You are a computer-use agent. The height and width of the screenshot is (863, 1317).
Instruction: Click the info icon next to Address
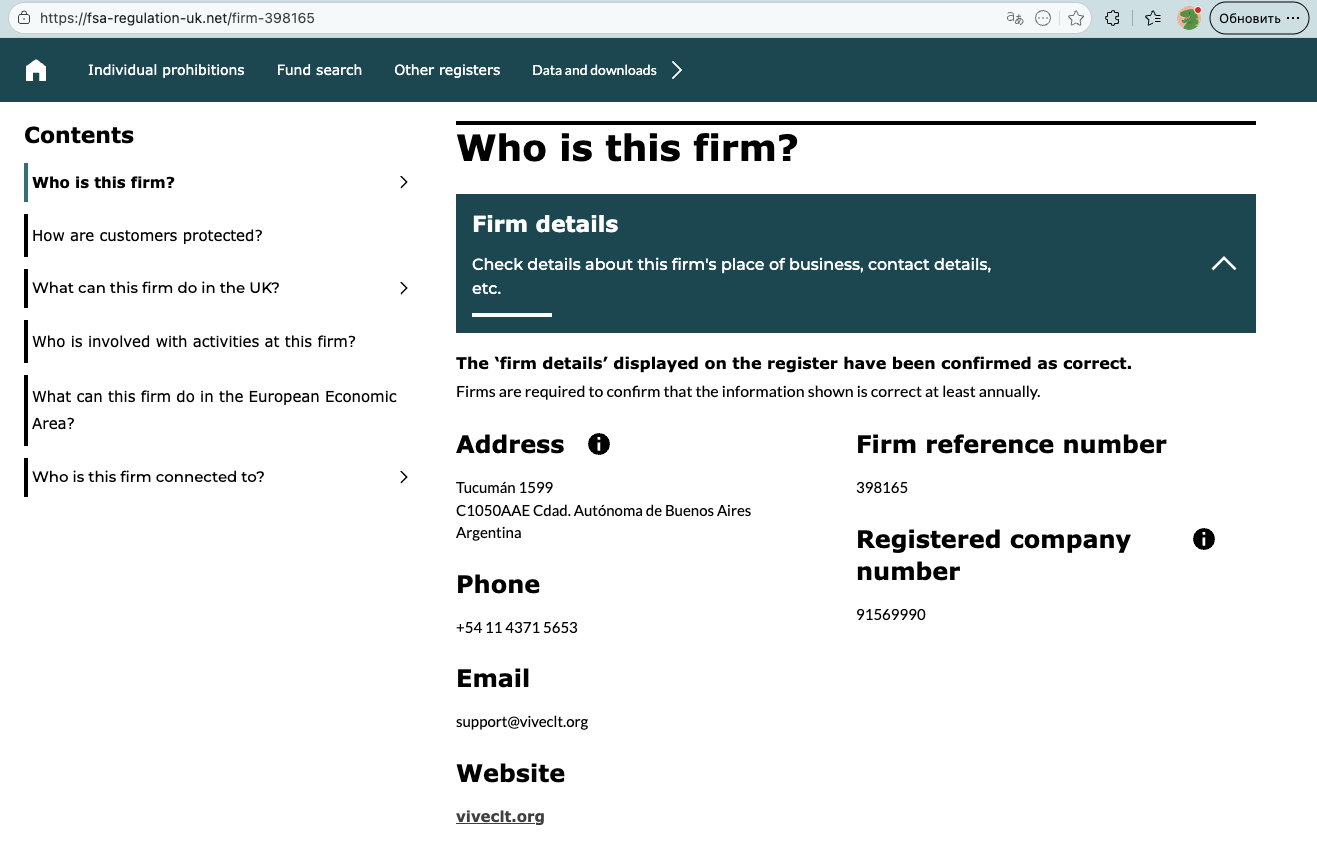(599, 444)
